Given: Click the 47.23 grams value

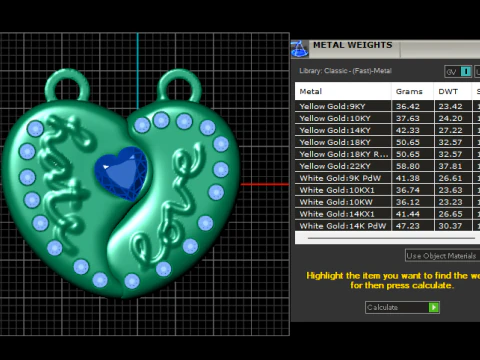Looking at the screenshot, I should coord(407,226).
